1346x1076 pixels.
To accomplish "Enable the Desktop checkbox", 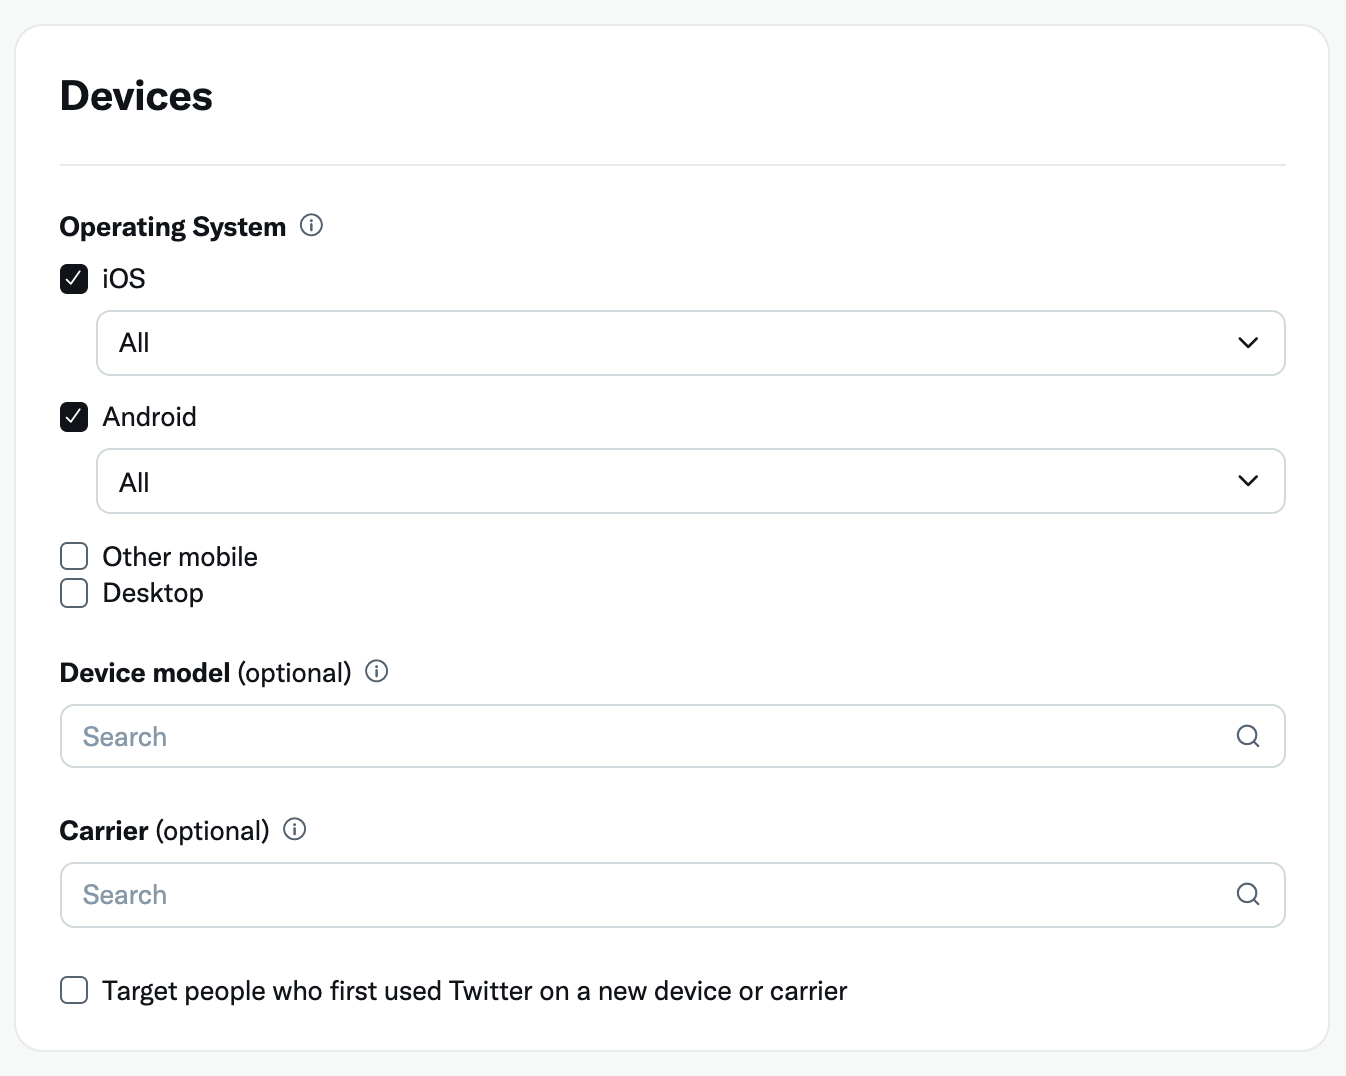I will click(74, 593).
